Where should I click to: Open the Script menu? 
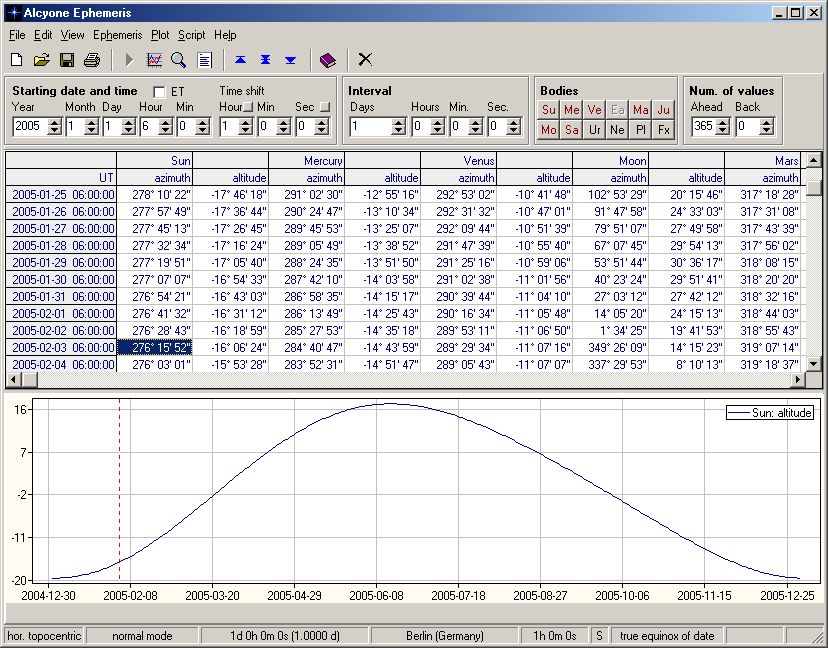pyautogui.click(x=191, y=35)
